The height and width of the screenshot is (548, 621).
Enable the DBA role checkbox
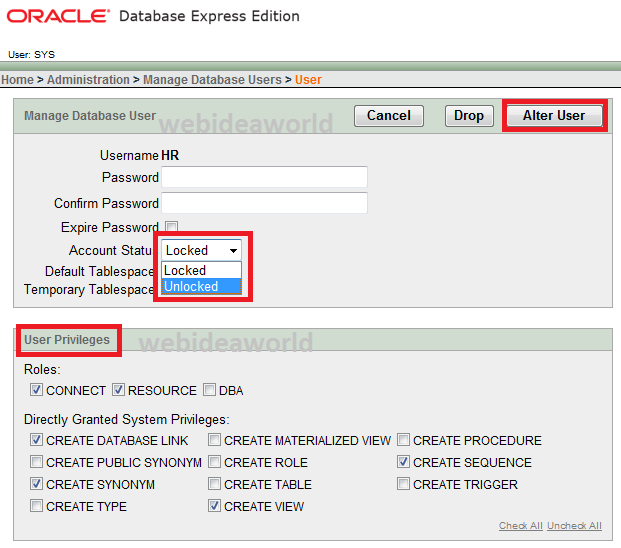209,390
